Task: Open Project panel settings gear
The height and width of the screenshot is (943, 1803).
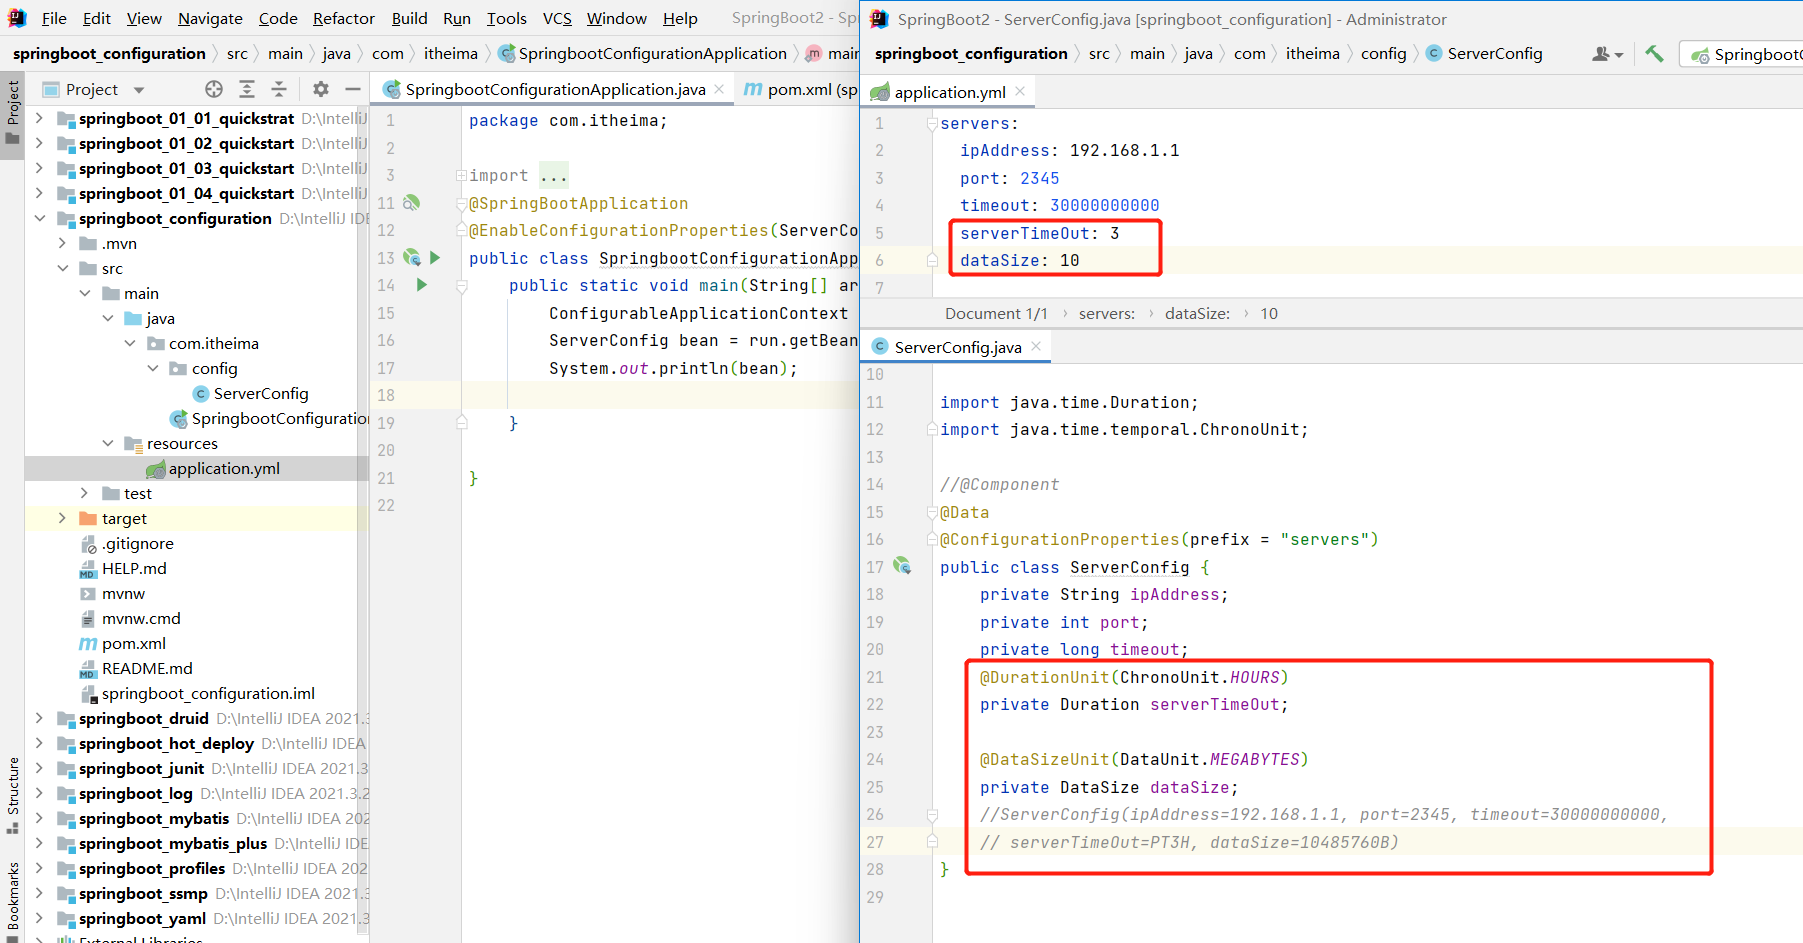Action: 321,89
